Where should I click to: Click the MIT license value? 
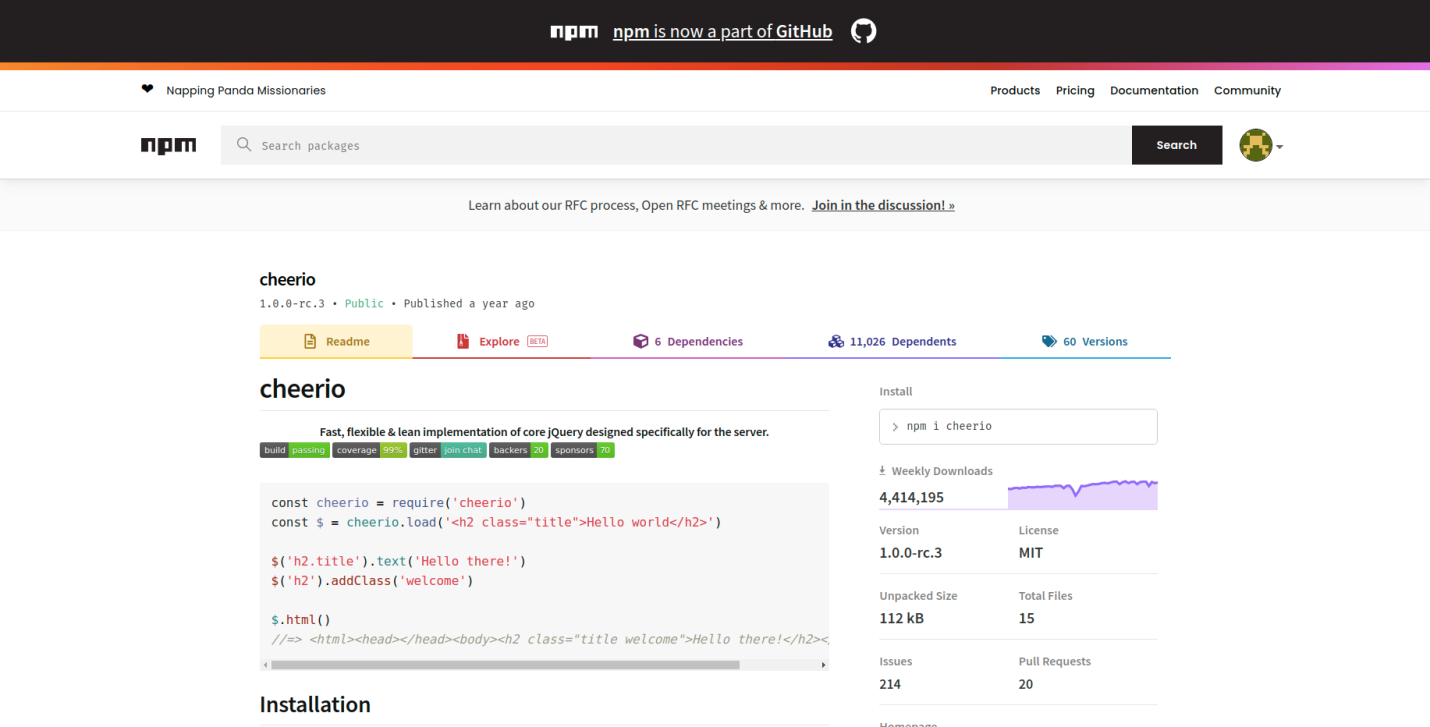click(1031, 553)
